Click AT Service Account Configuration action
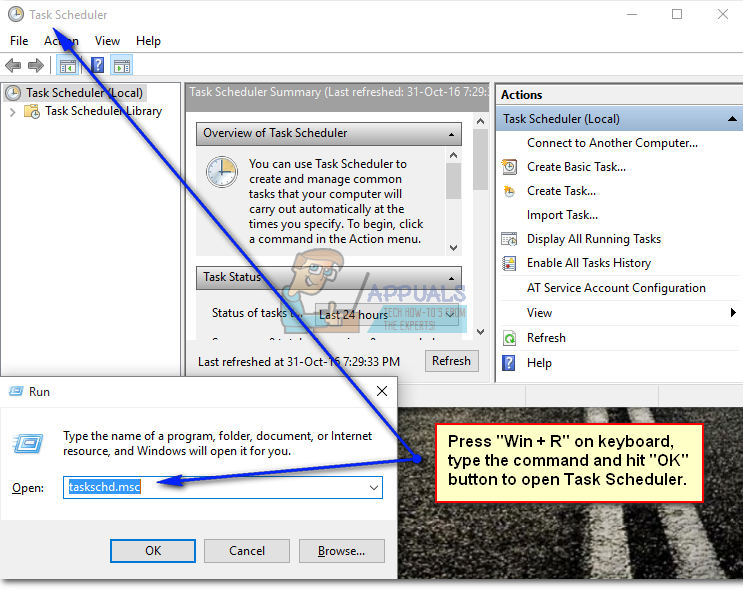The image size is (743, 590). 616,288
